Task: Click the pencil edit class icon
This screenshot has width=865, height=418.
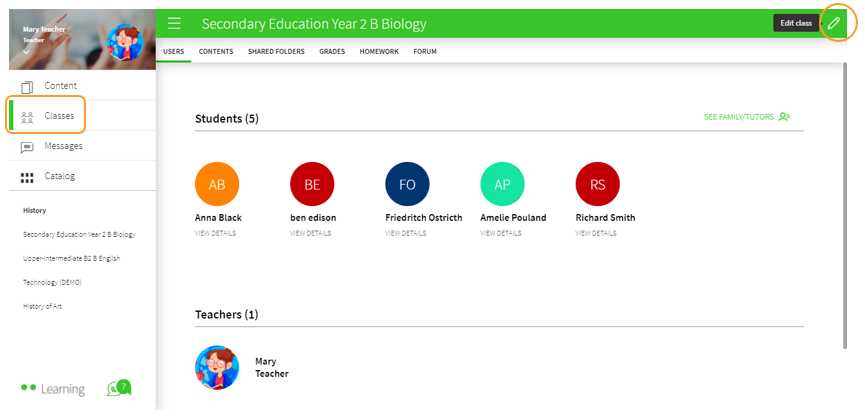Action: pyautogui.click(x=834, y=22)
